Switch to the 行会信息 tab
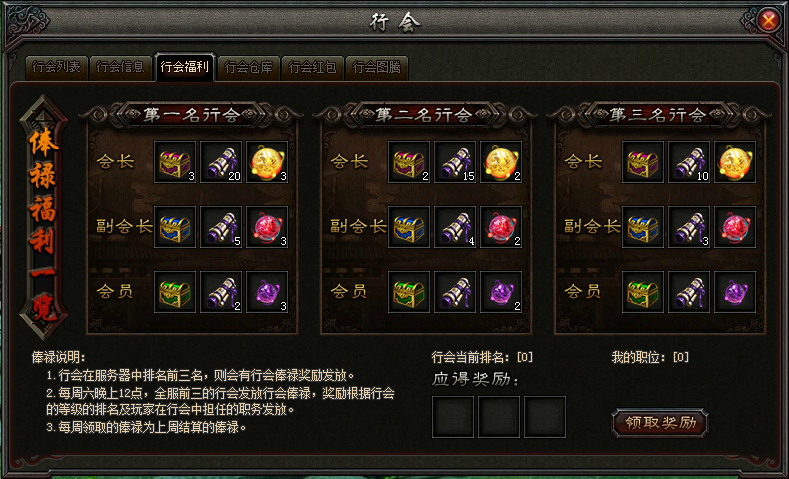The height and width of the screenshot is (479, 789). (x=120, y=67)
